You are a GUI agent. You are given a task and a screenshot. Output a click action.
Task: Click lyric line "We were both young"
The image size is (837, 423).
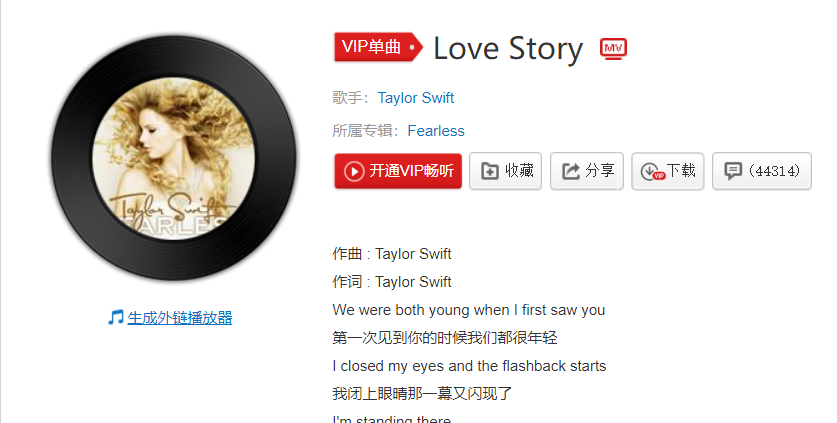pyautogui.click(x=469, y=310)
